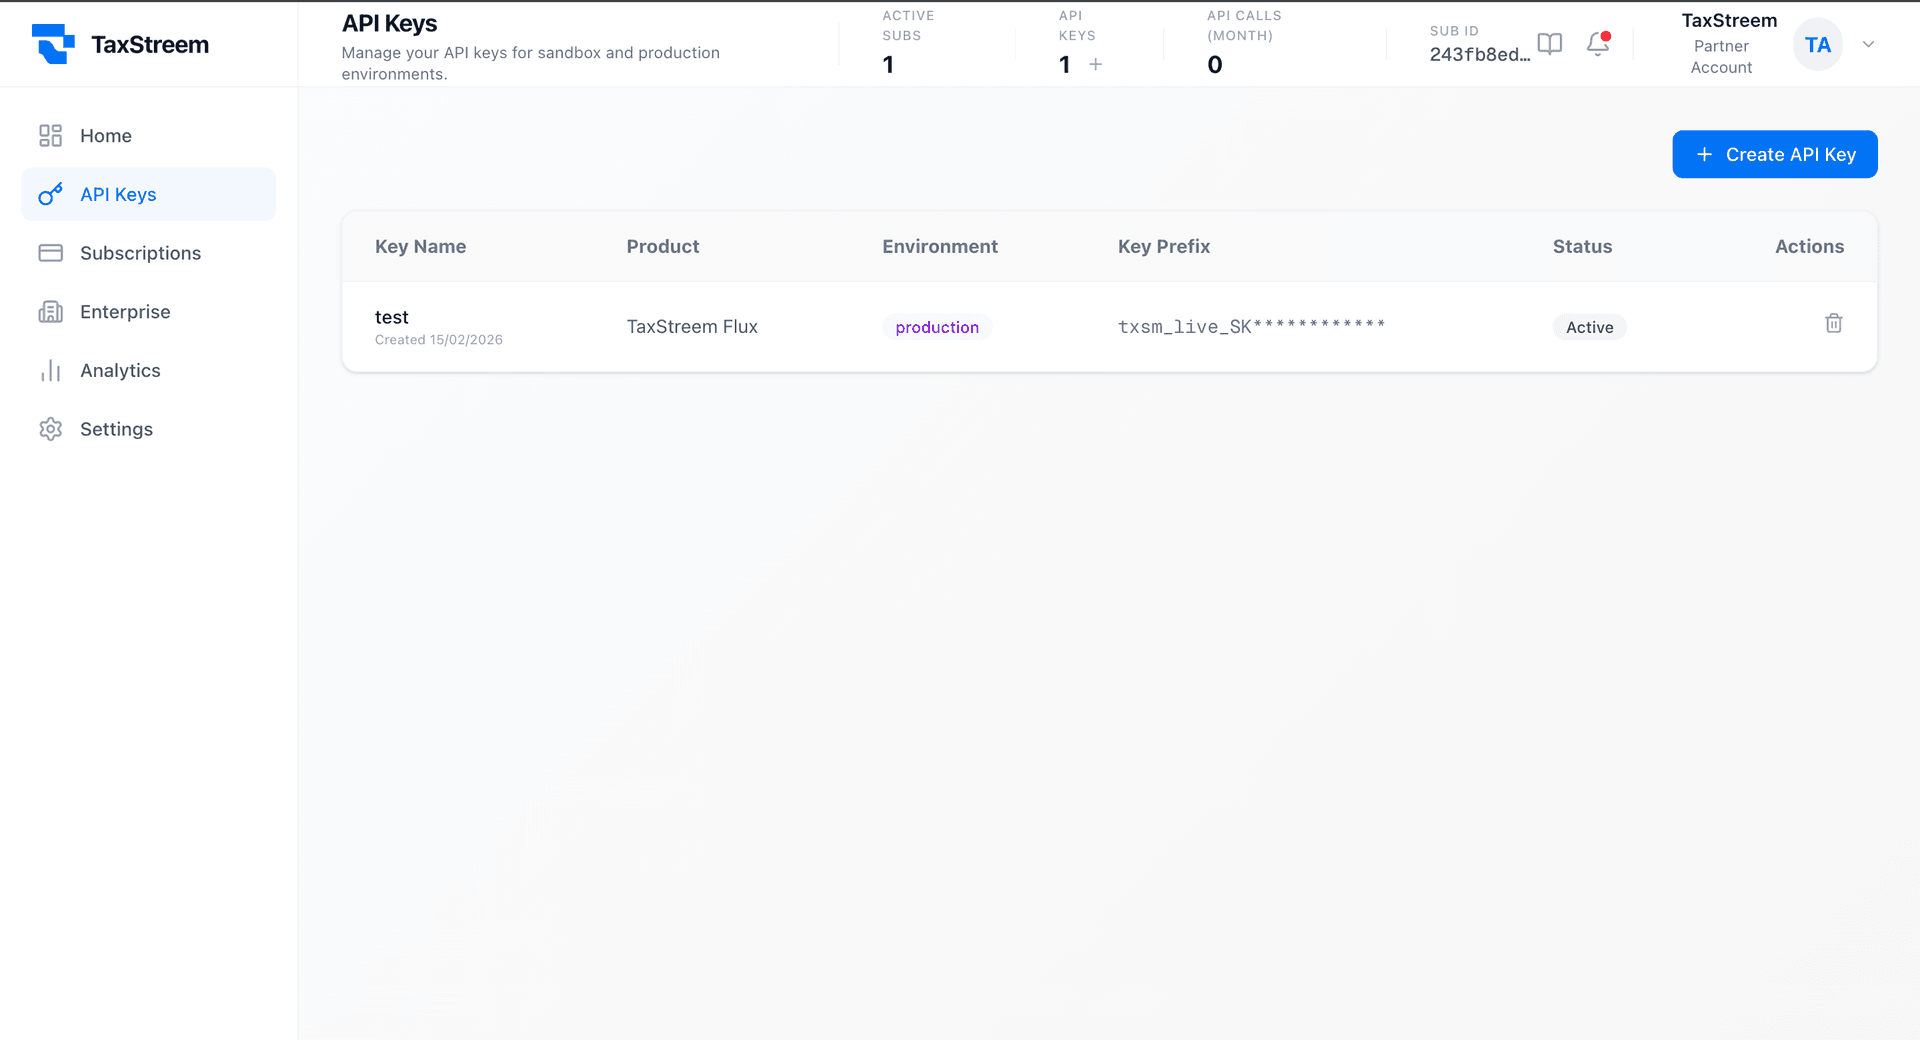Select the Analytics bar-chart icon

point(51,370)
